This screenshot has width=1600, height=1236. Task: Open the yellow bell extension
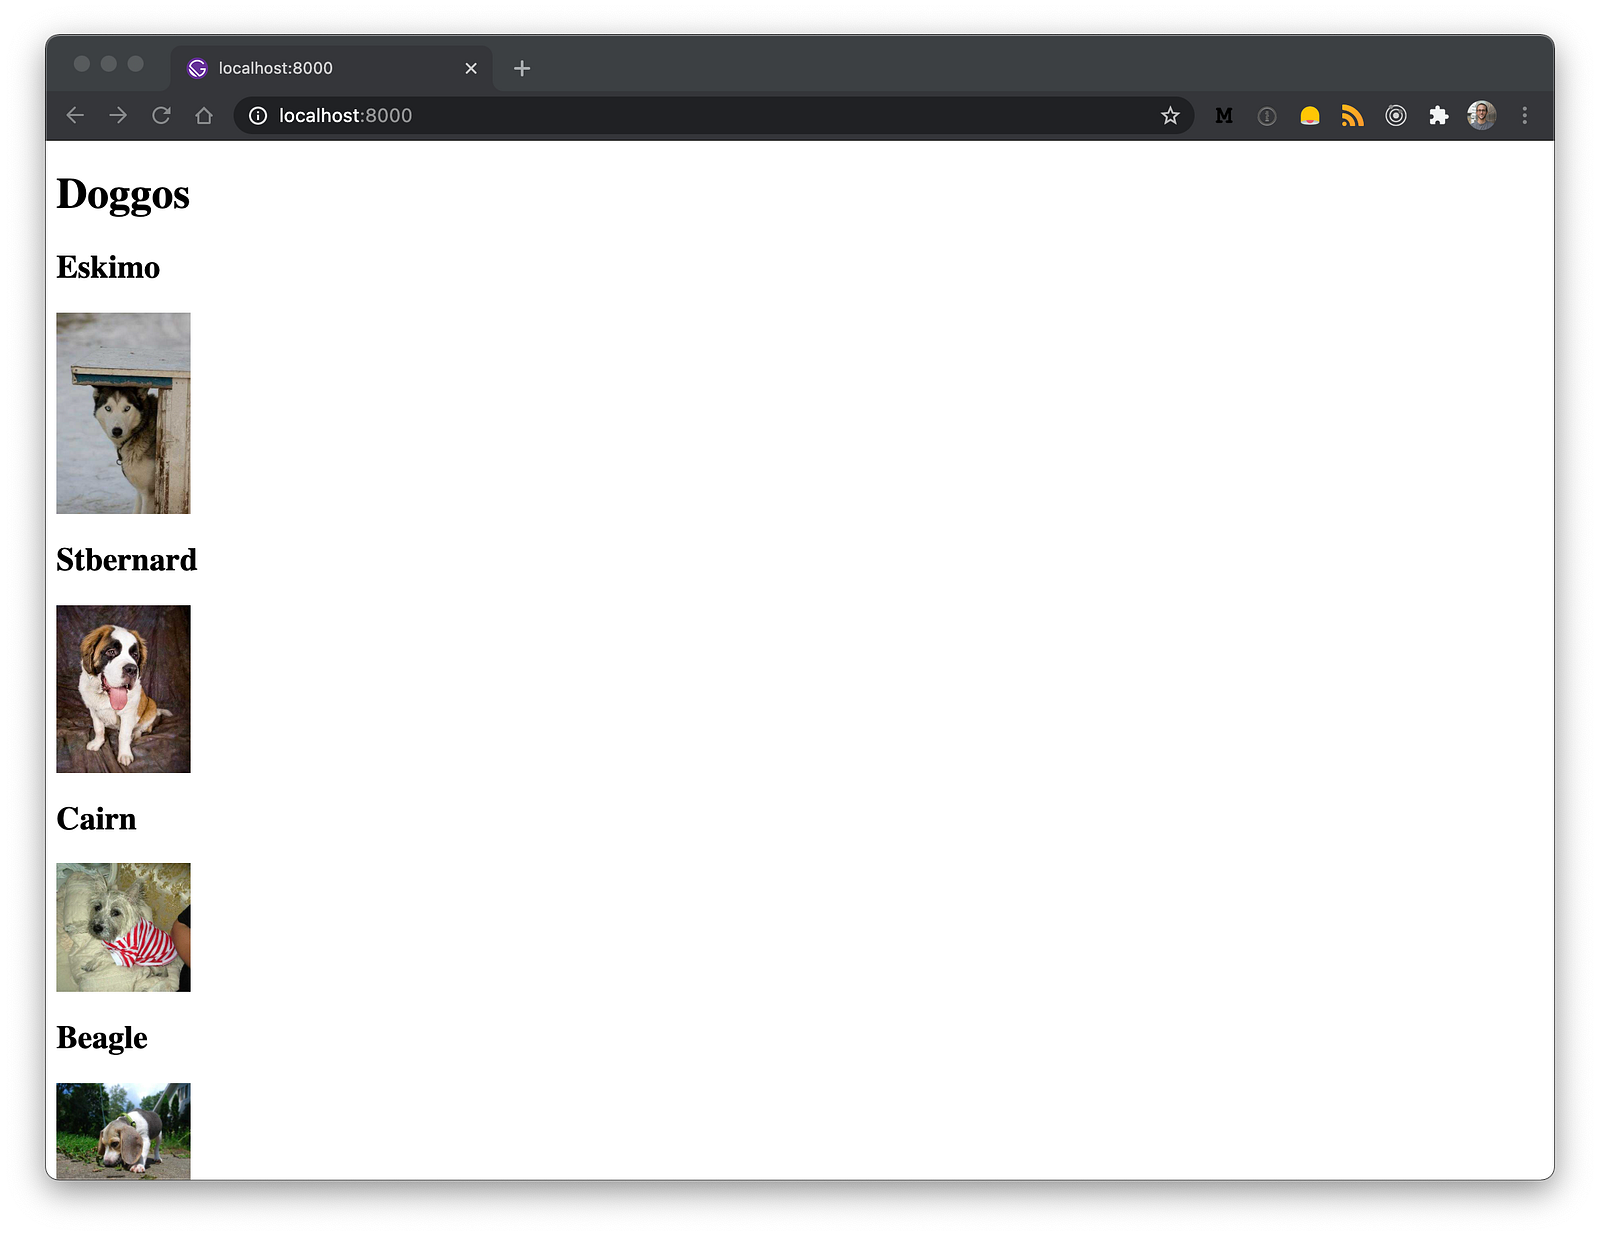[1310, 116]
